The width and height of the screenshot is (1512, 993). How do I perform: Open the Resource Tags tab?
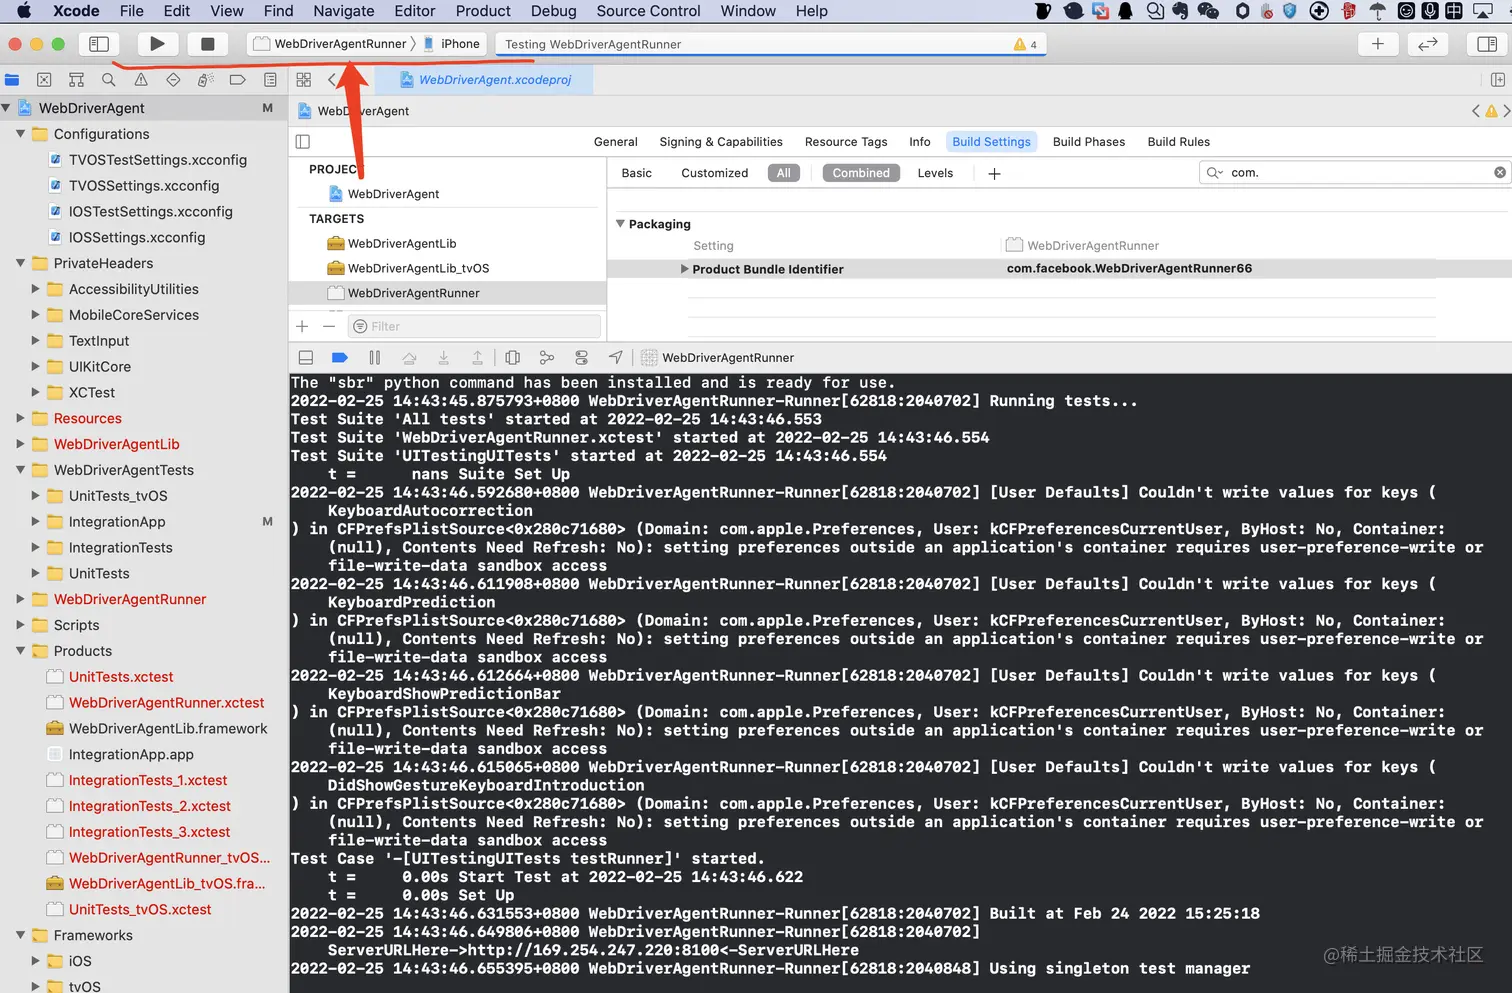[846, 142]
